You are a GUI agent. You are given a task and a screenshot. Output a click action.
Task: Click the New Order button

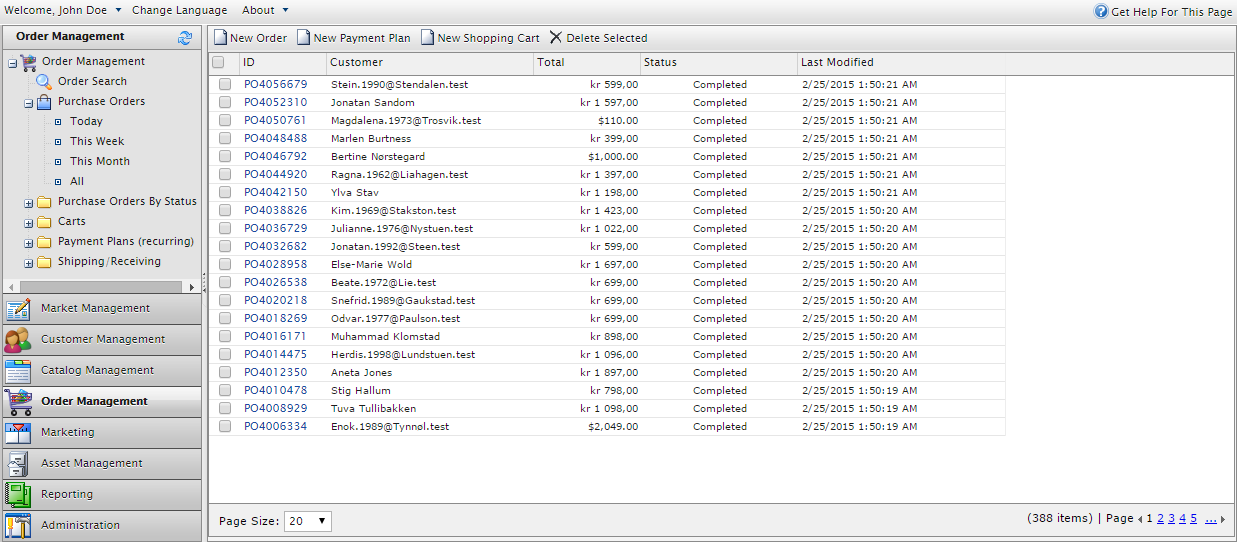(250, 38)
